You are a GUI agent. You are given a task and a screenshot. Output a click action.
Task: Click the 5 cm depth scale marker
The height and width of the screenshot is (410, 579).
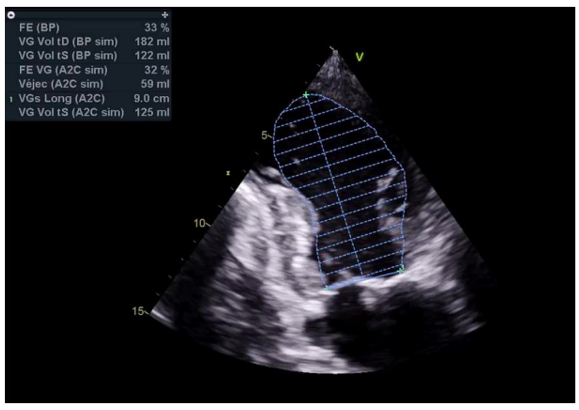coord(266,136)
